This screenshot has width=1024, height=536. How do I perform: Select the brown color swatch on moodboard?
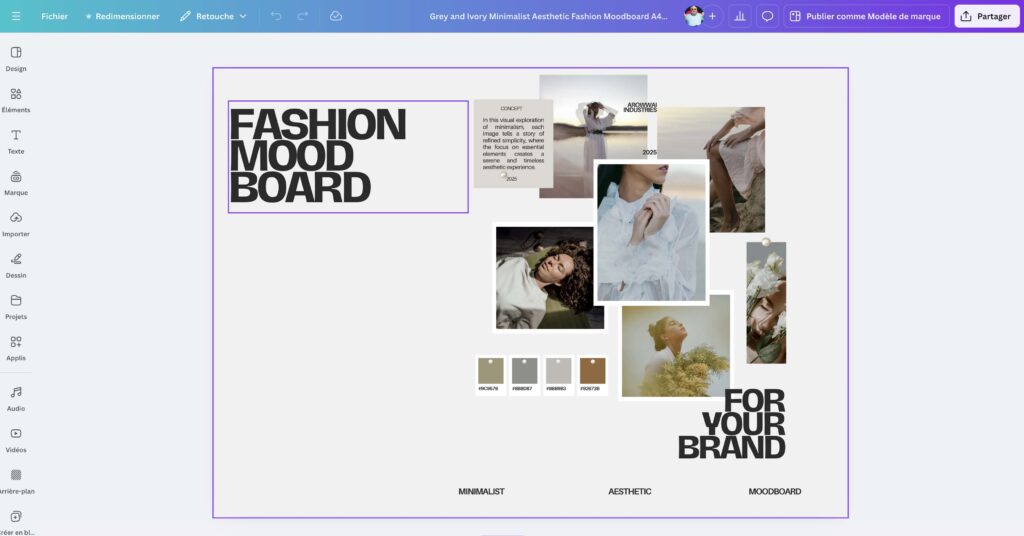tap(592, 371)
